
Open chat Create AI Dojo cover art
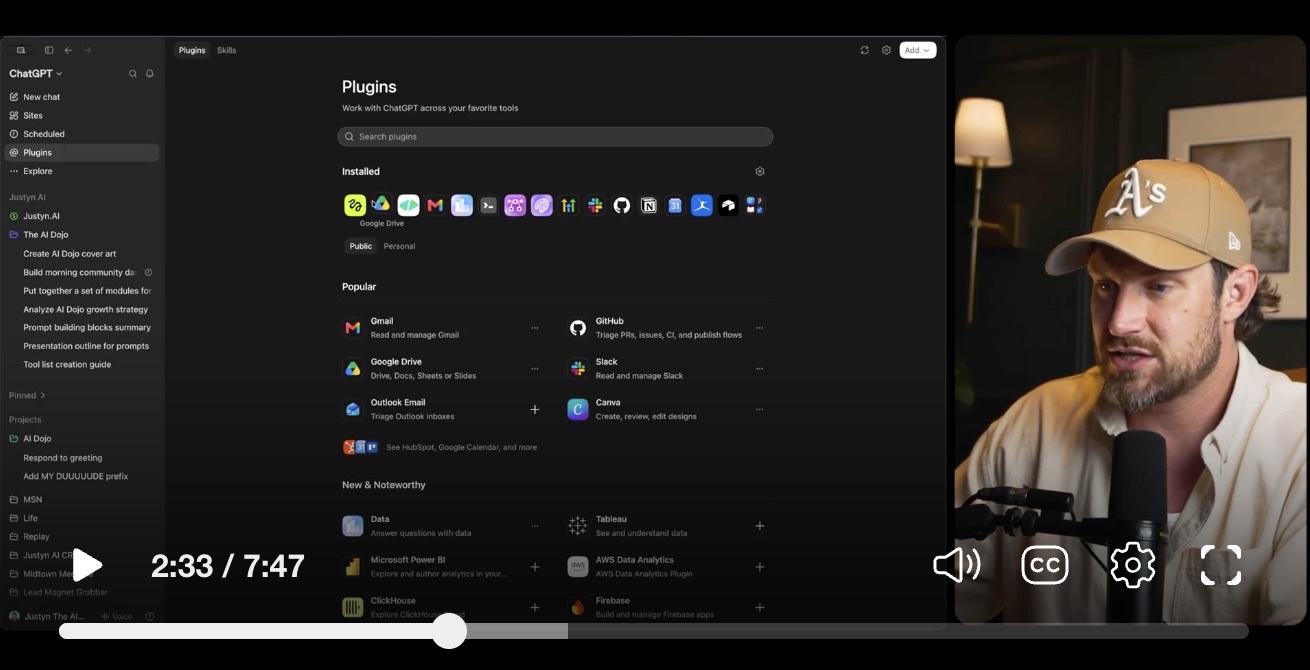click(x=70, y=254)
